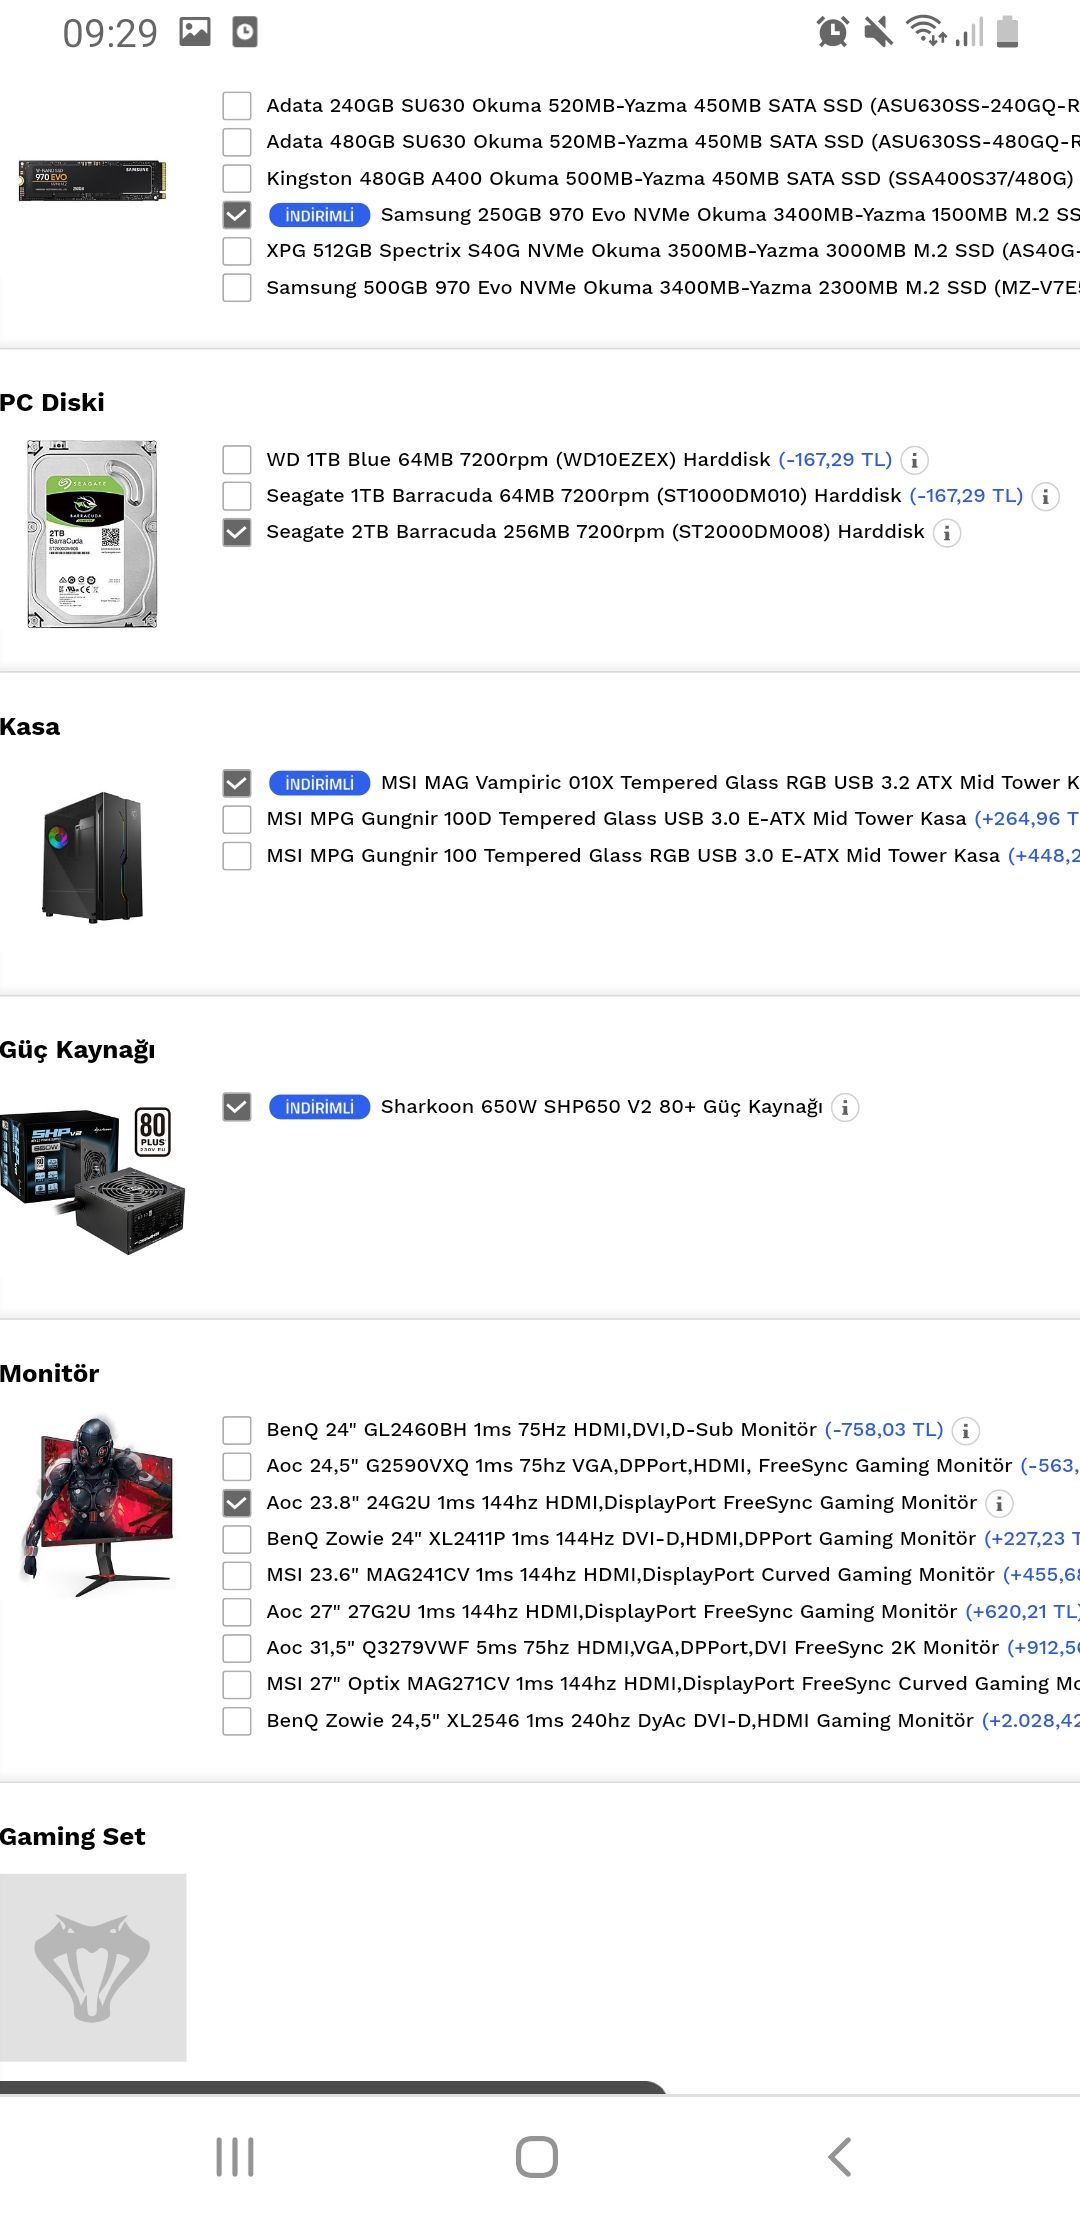
Task: Check Adata 480GB SU630 SSD option
Action: (237, 142)
